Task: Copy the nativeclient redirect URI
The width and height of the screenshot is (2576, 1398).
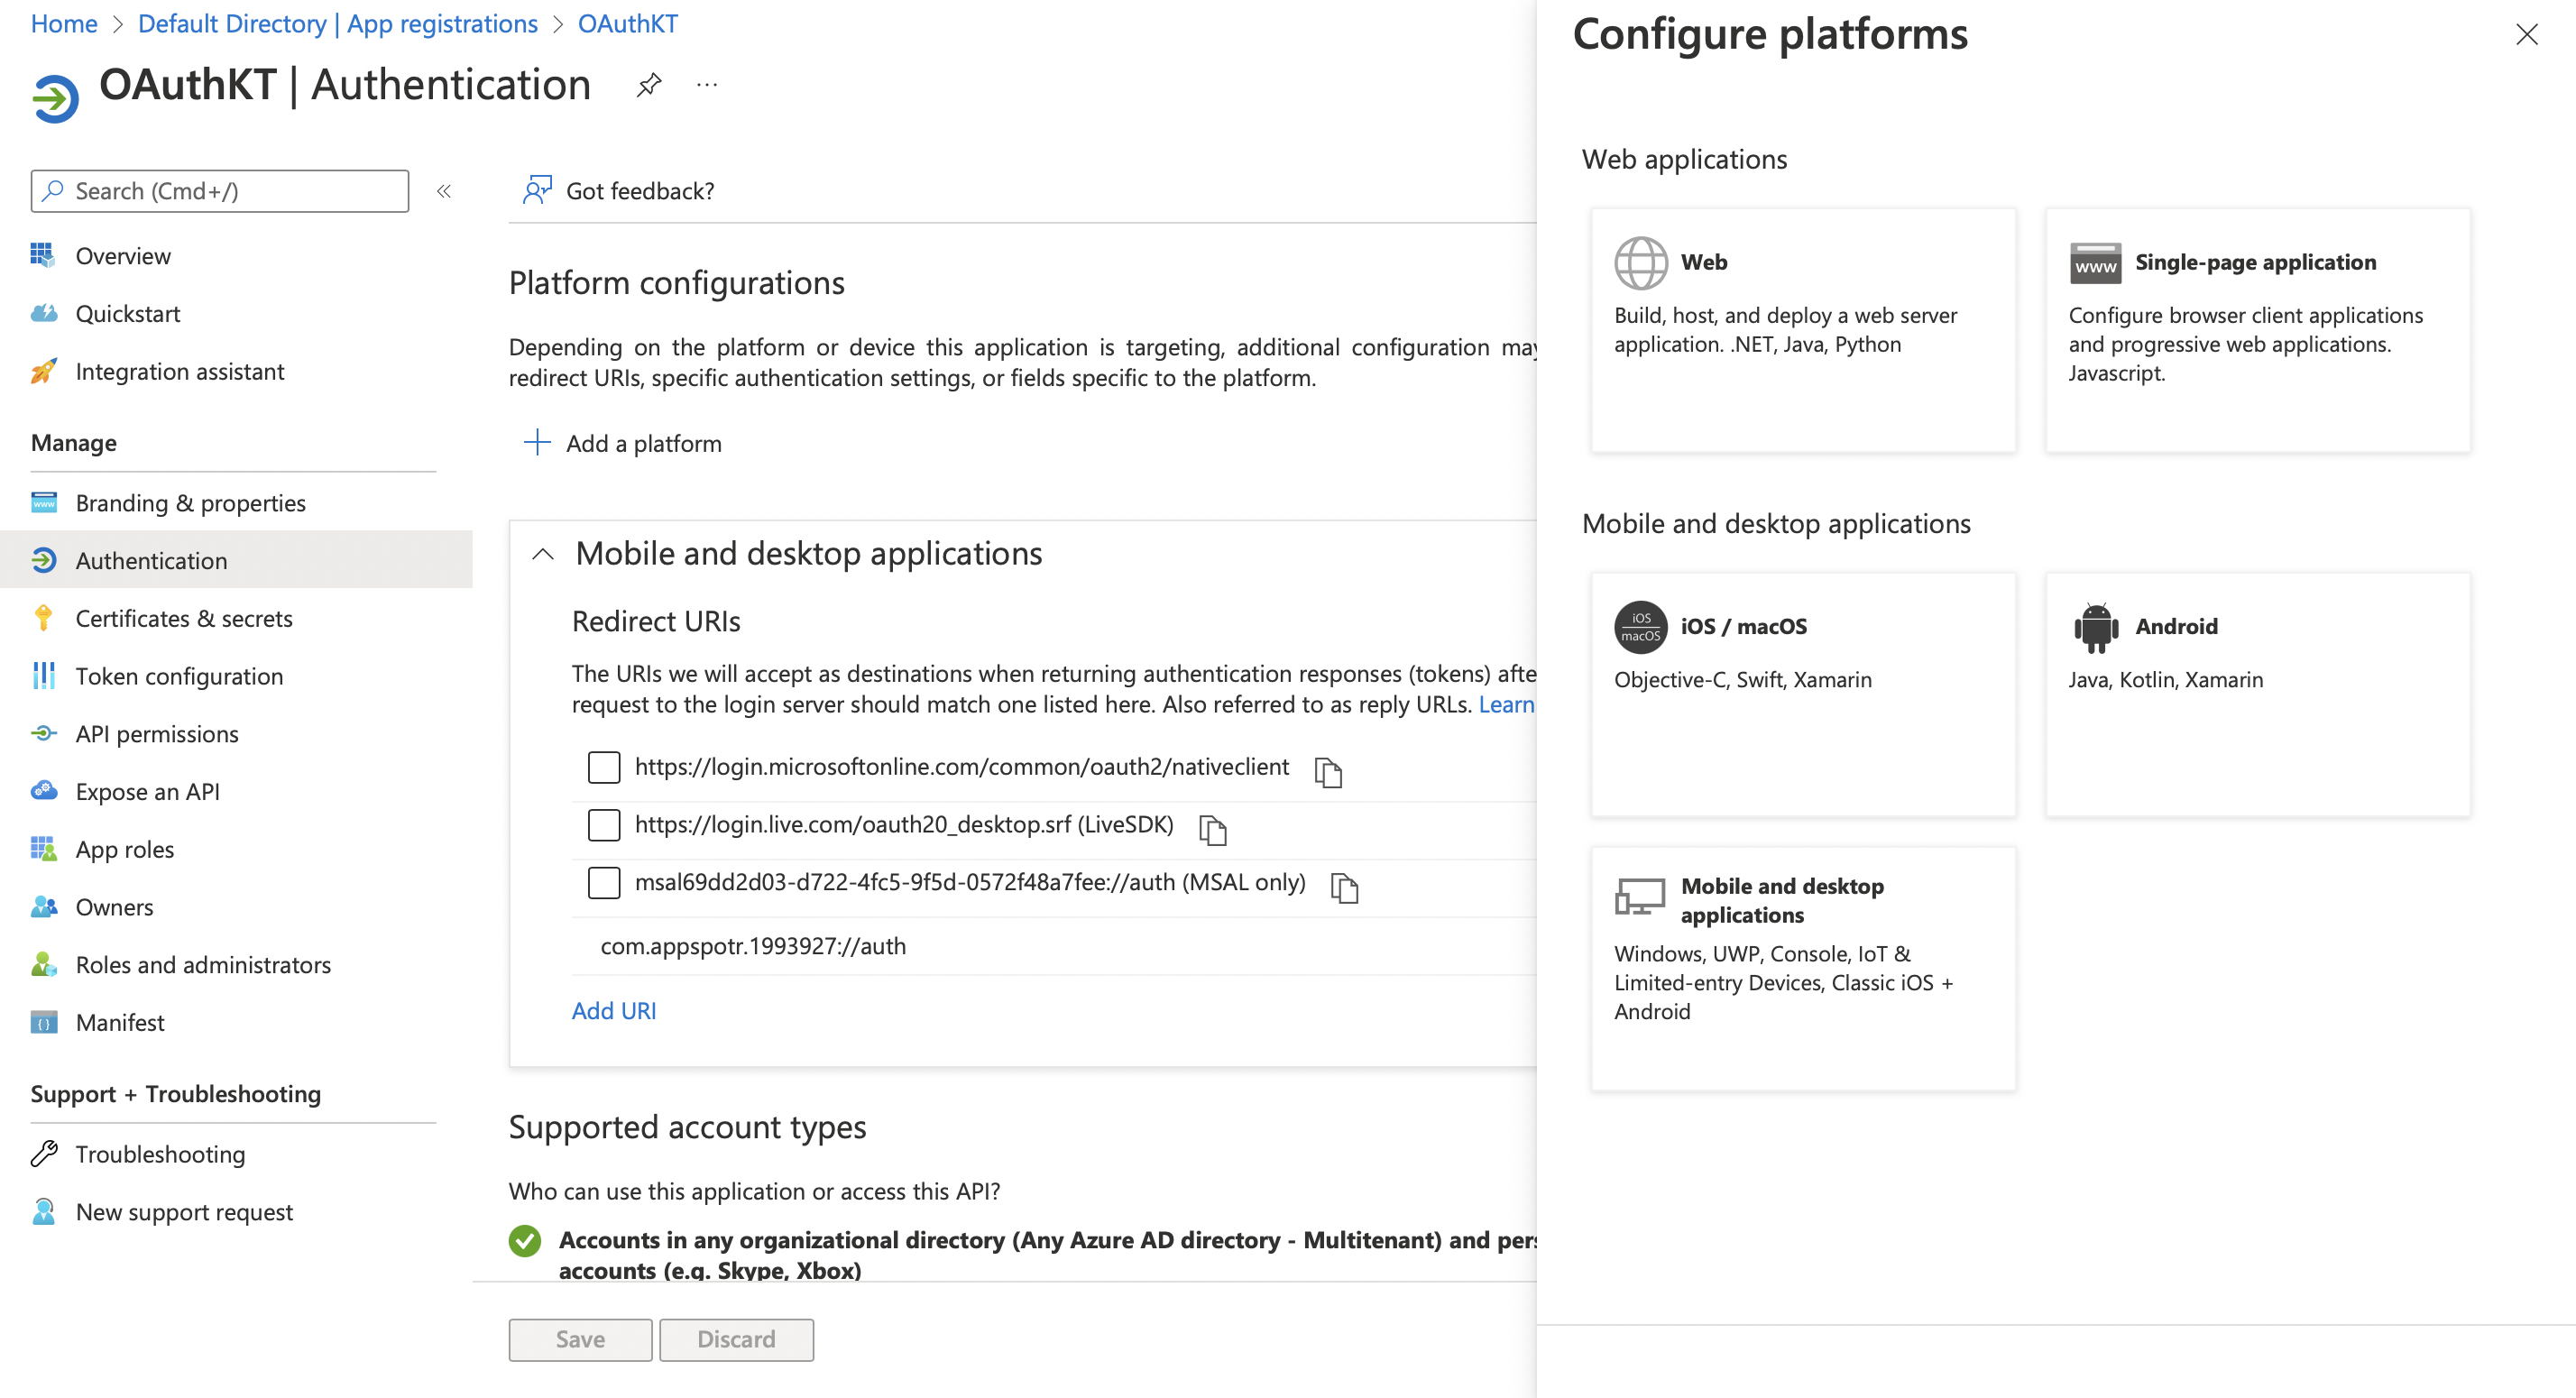Action: 1328,772
